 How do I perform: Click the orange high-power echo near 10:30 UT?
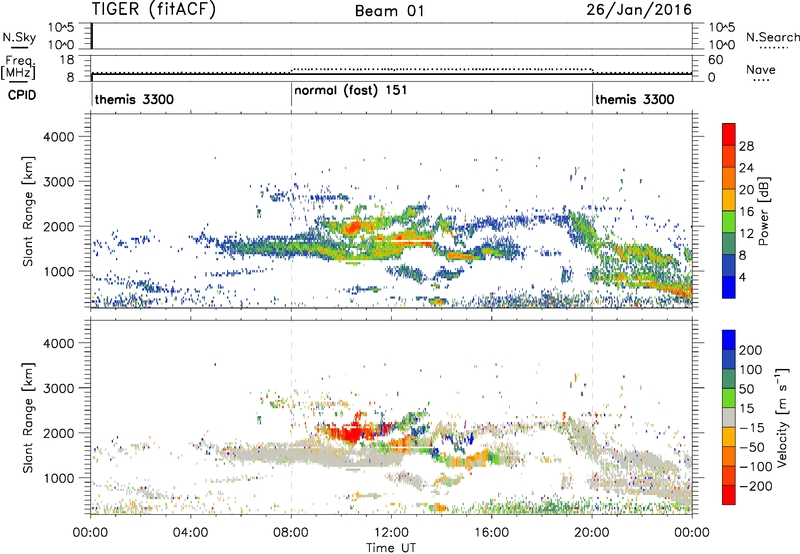pyautogui.click(x=353, y=226)
